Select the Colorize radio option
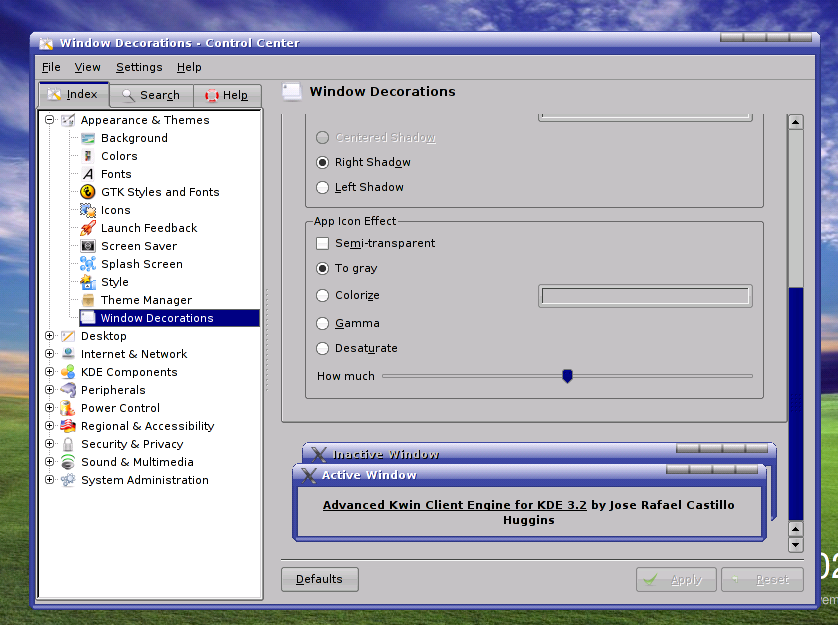This screenshot has width=838, height=625. [322, 295]
